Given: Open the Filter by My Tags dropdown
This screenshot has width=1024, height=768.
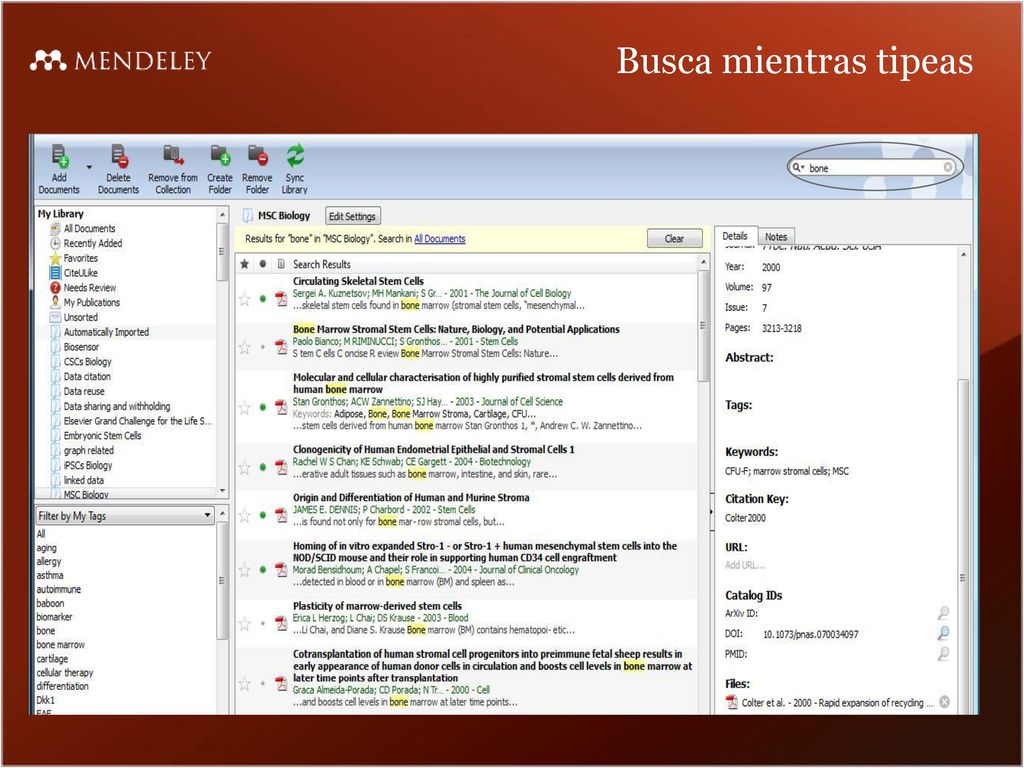Looking at the screenshot, I should coord(125,515).
